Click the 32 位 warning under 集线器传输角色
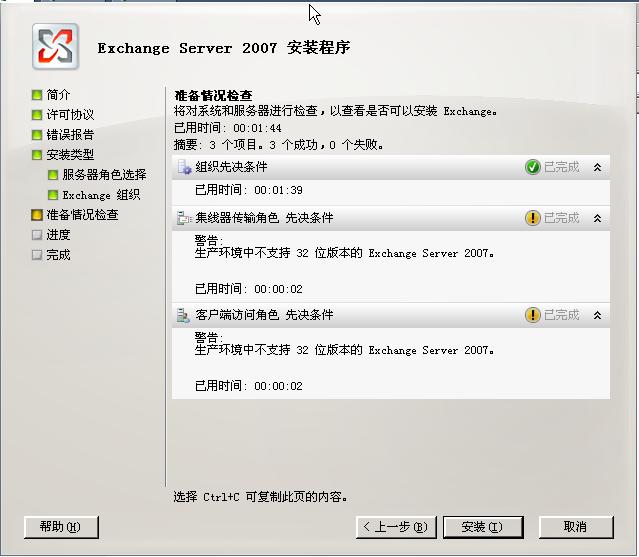This screenshot has height=557, width=639. (344, 253)
